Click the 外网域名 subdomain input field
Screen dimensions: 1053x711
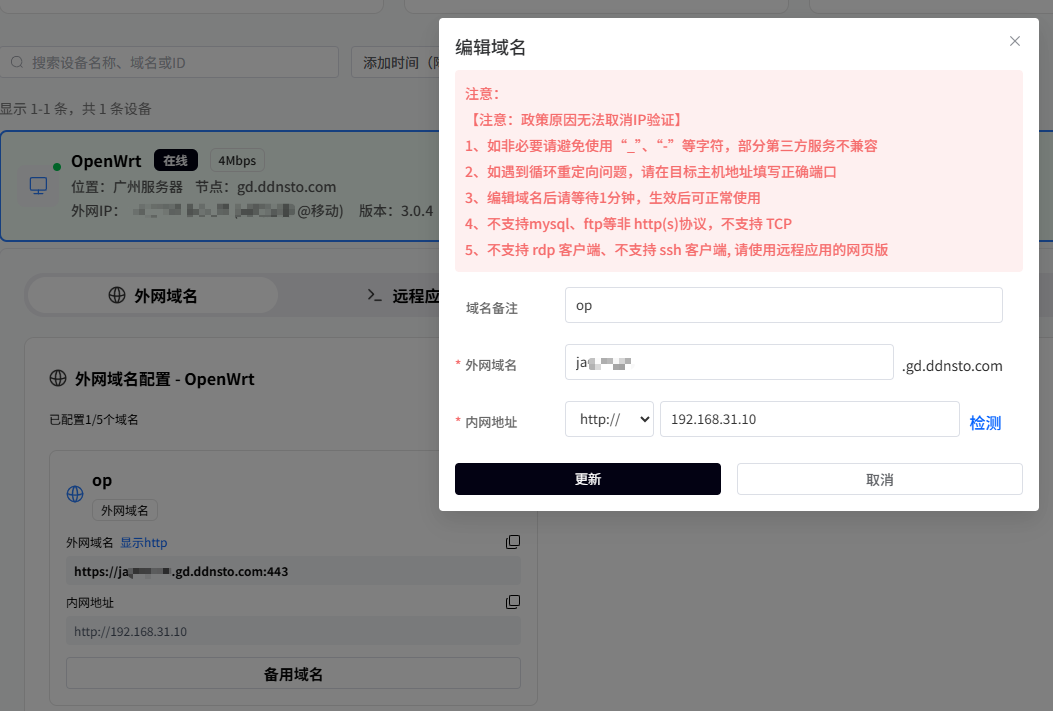(728, 363)
